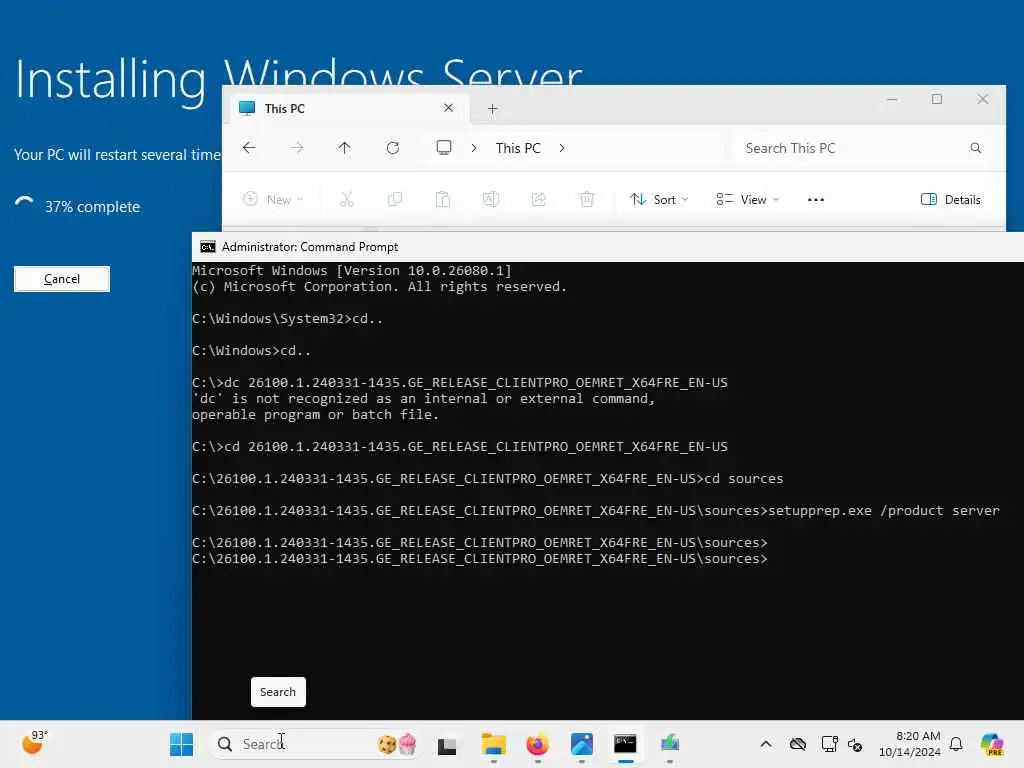Click the OneDrive cloud tray icon

(x=797, y=744)
